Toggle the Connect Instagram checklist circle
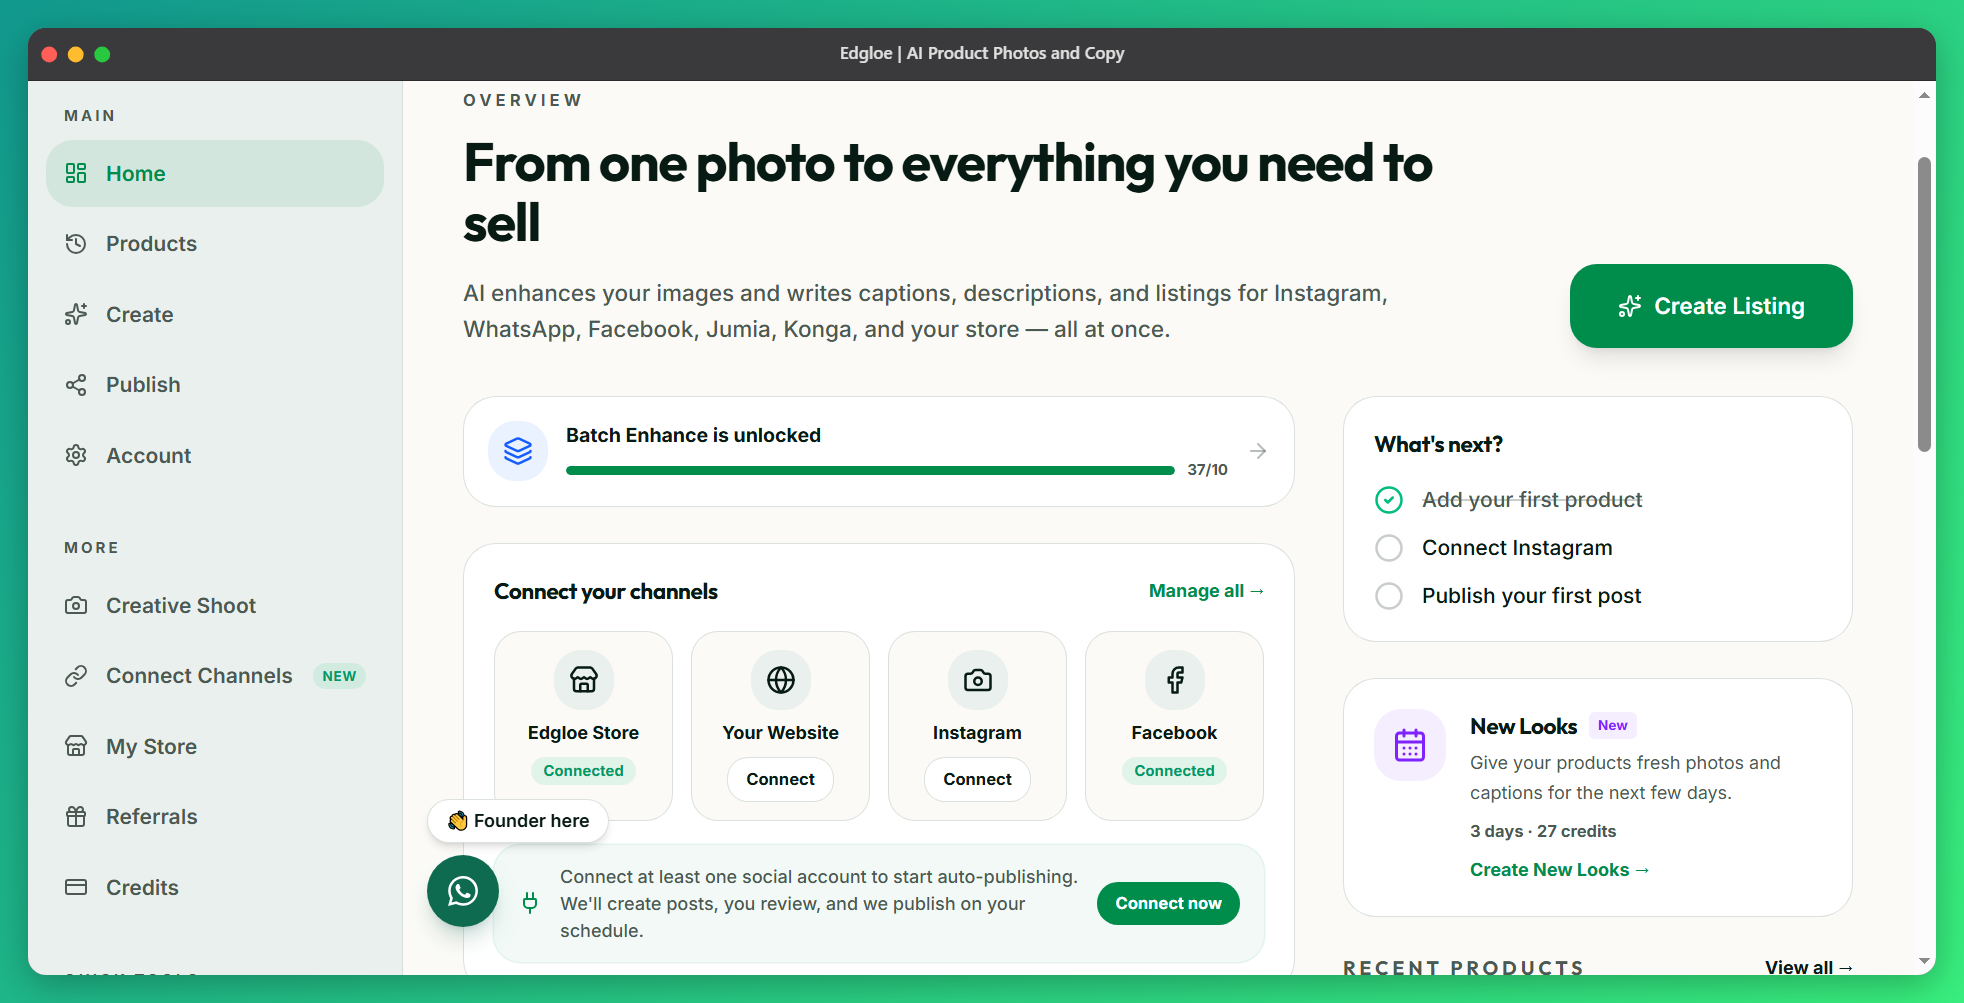The width and height of the screenshot is (1964, 1003). pyautogui.click(x=1389, y=548)
